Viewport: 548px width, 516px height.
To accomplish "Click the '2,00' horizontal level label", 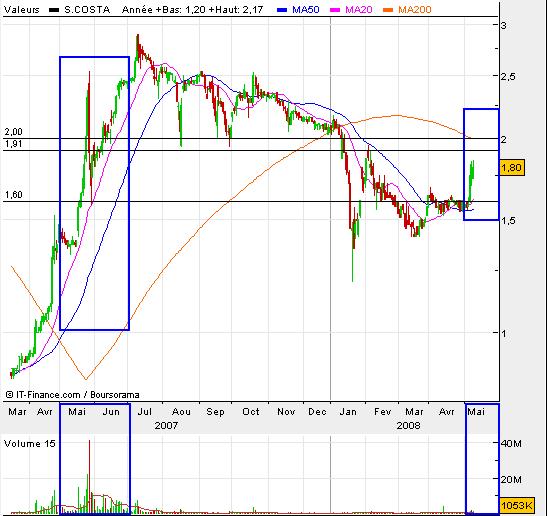I will click(x=14, y=132).
